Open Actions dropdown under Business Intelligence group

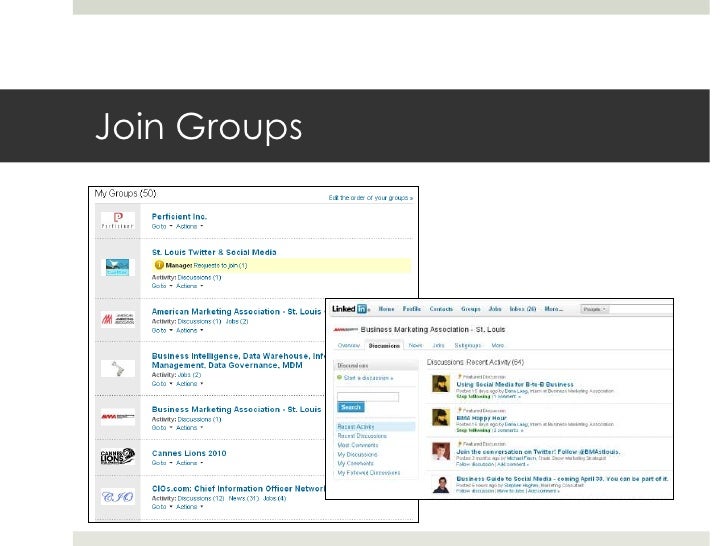[x=189, y=384]
